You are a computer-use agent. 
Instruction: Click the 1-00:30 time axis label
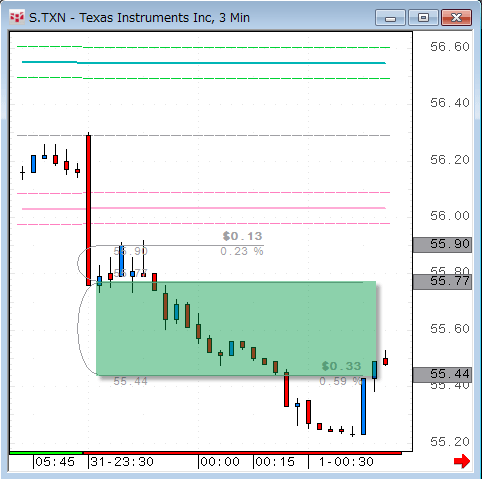pos(346,462)
